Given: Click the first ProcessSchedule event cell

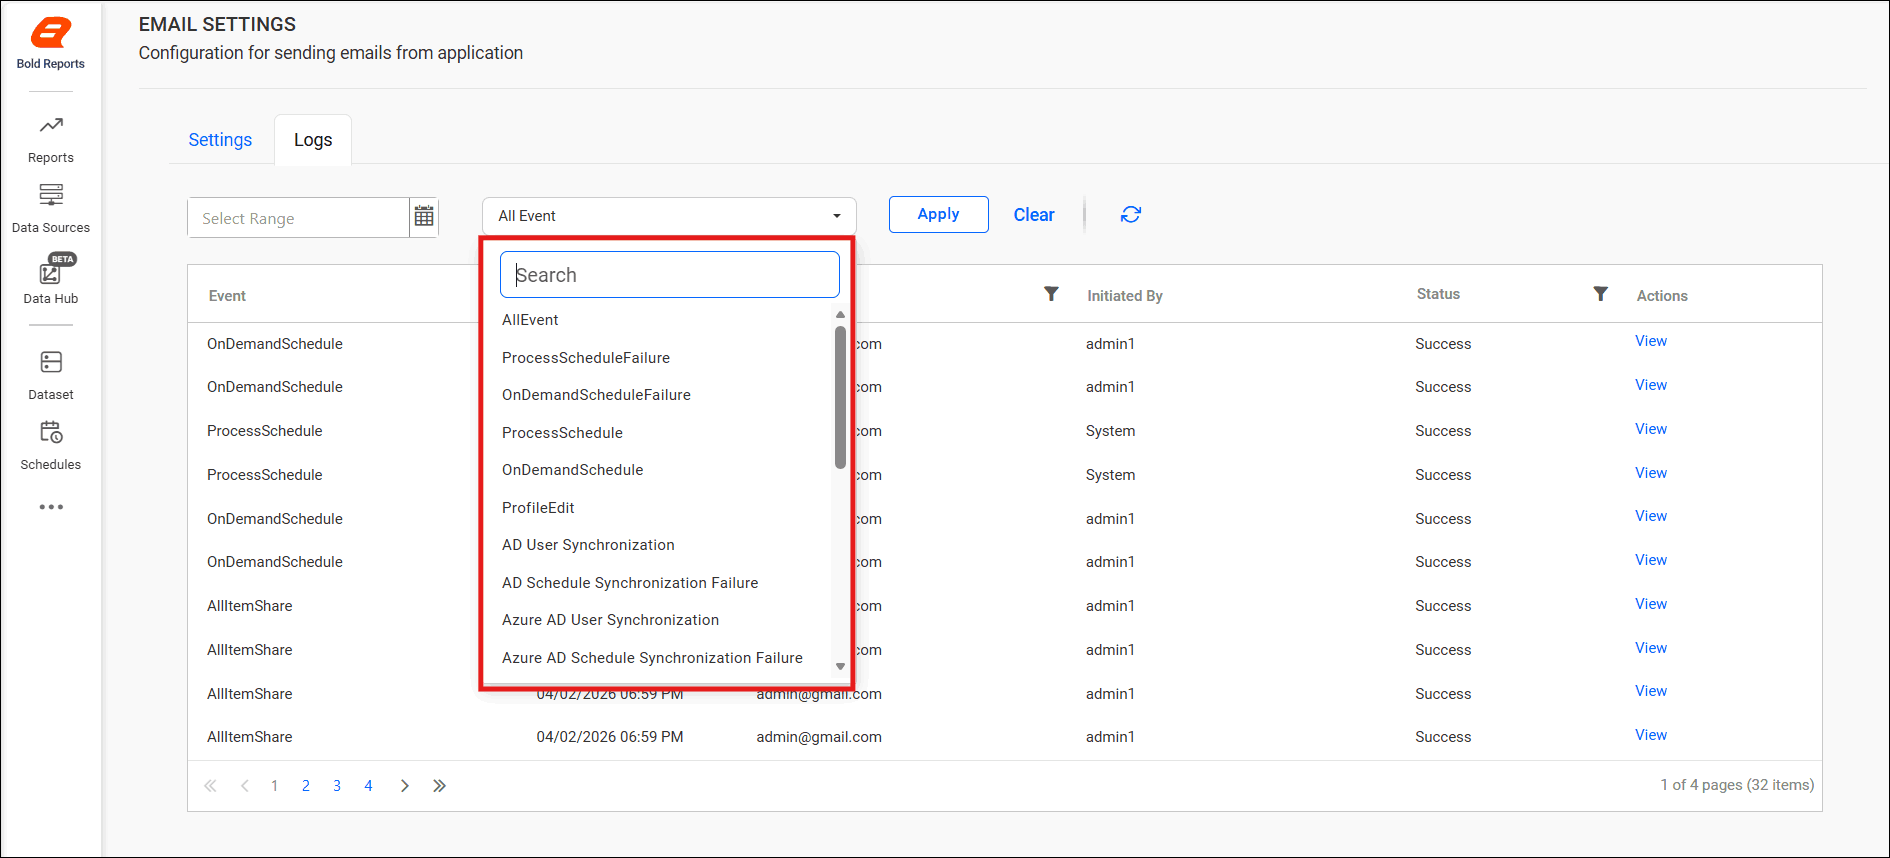Looking at the screenshot, I should (265, 431).
